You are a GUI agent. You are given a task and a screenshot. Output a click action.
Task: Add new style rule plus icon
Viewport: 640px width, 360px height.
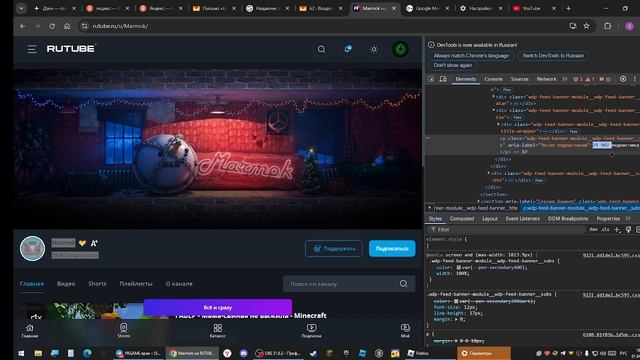tap(617, 230)
